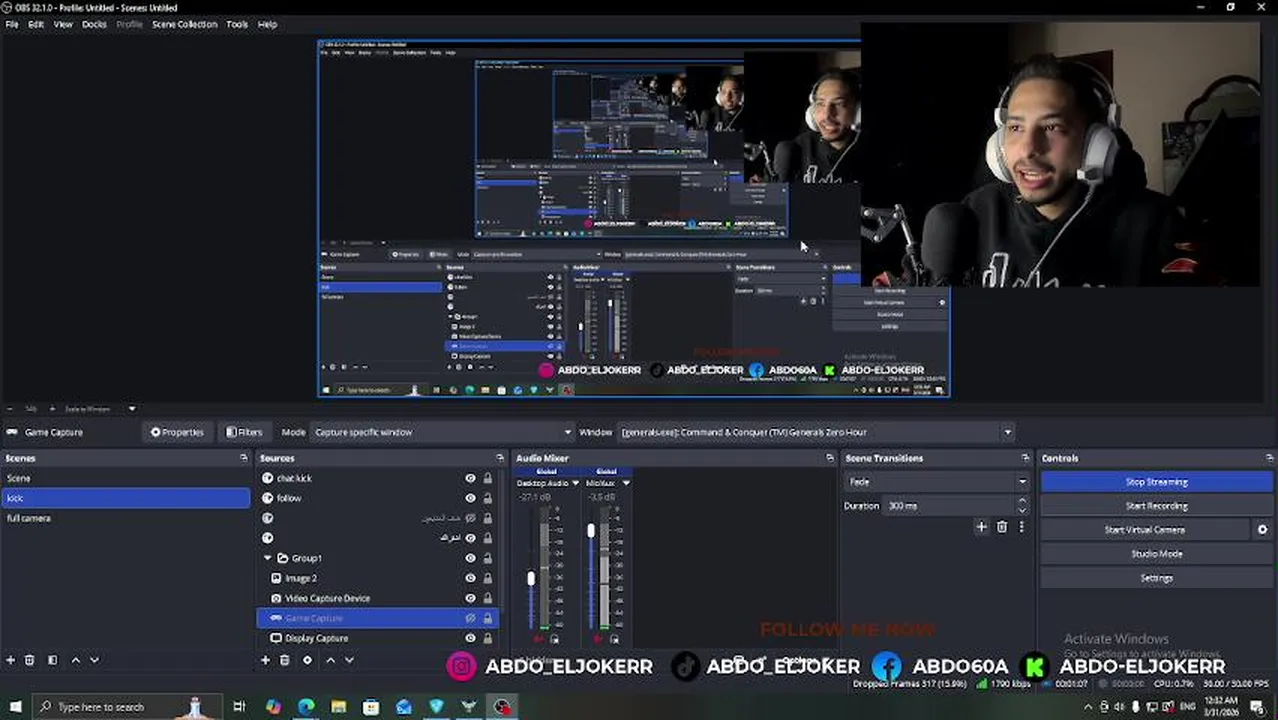
Task: Open the transition properties three-dot menu
Action: pyautogui.click(x=1021, y=527)
